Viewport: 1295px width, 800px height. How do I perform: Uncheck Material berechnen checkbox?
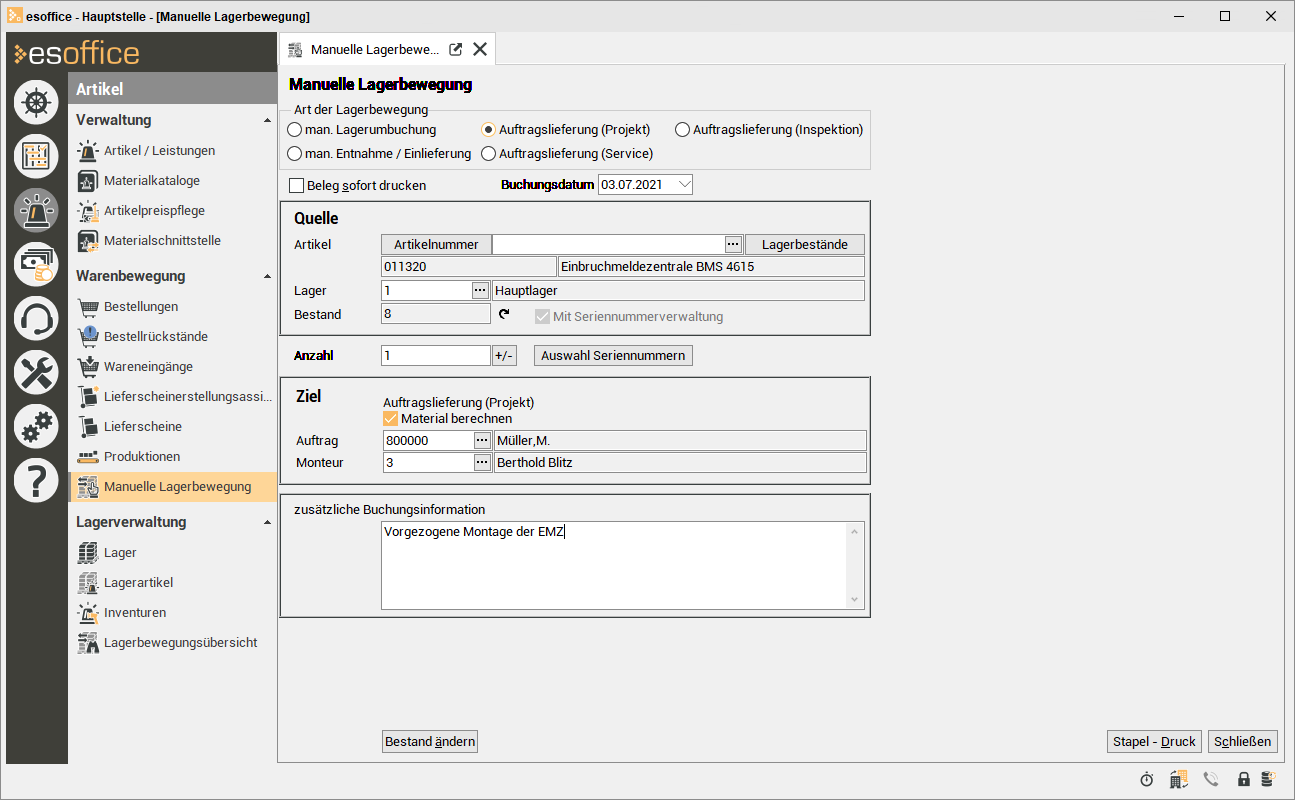coord(391,419)
